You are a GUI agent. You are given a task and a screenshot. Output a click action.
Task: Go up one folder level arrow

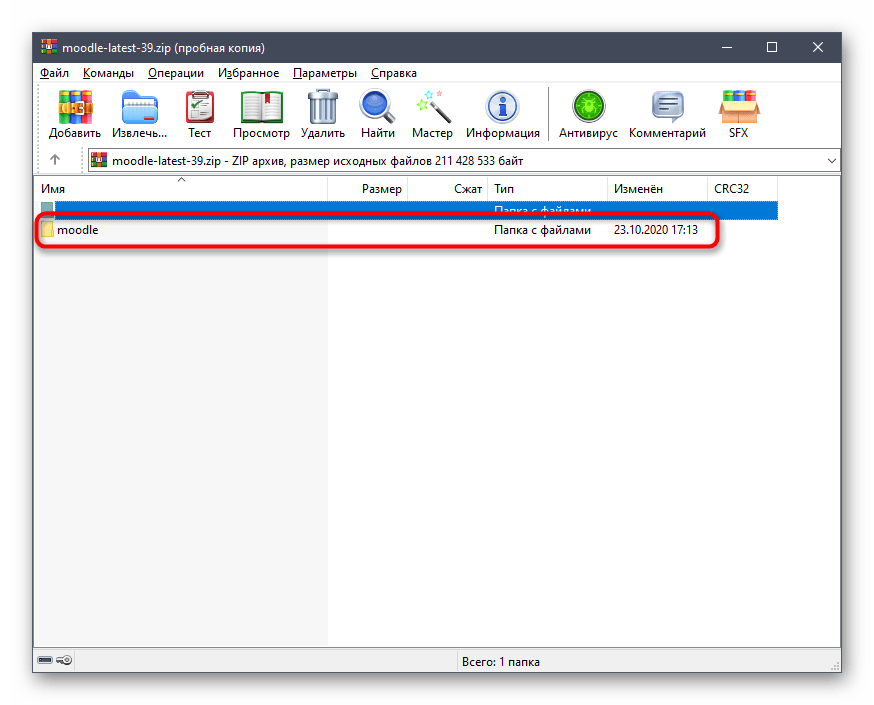click(55, 160)
